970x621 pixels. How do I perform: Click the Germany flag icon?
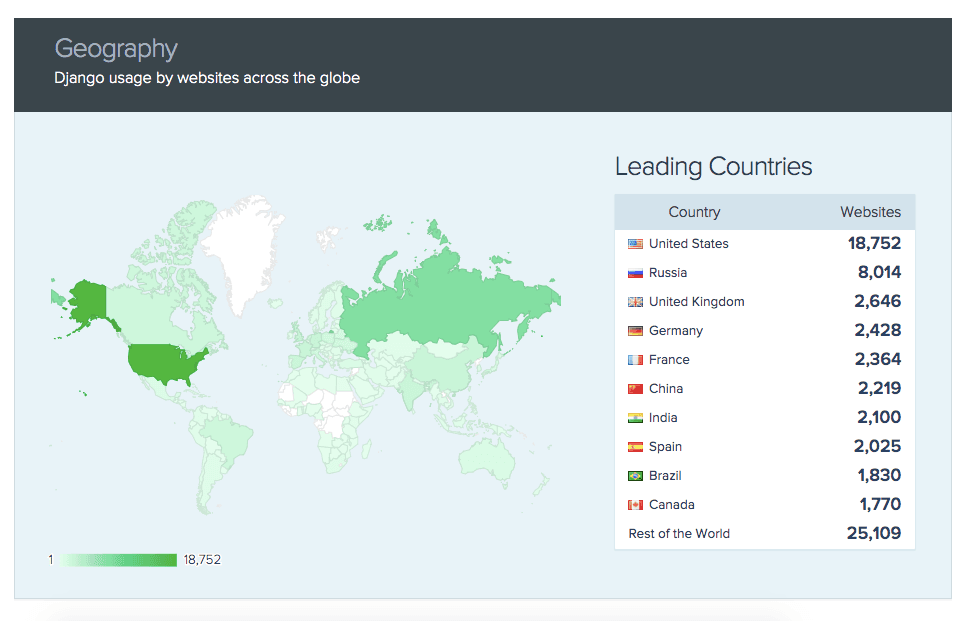click(x=635, y=331)
